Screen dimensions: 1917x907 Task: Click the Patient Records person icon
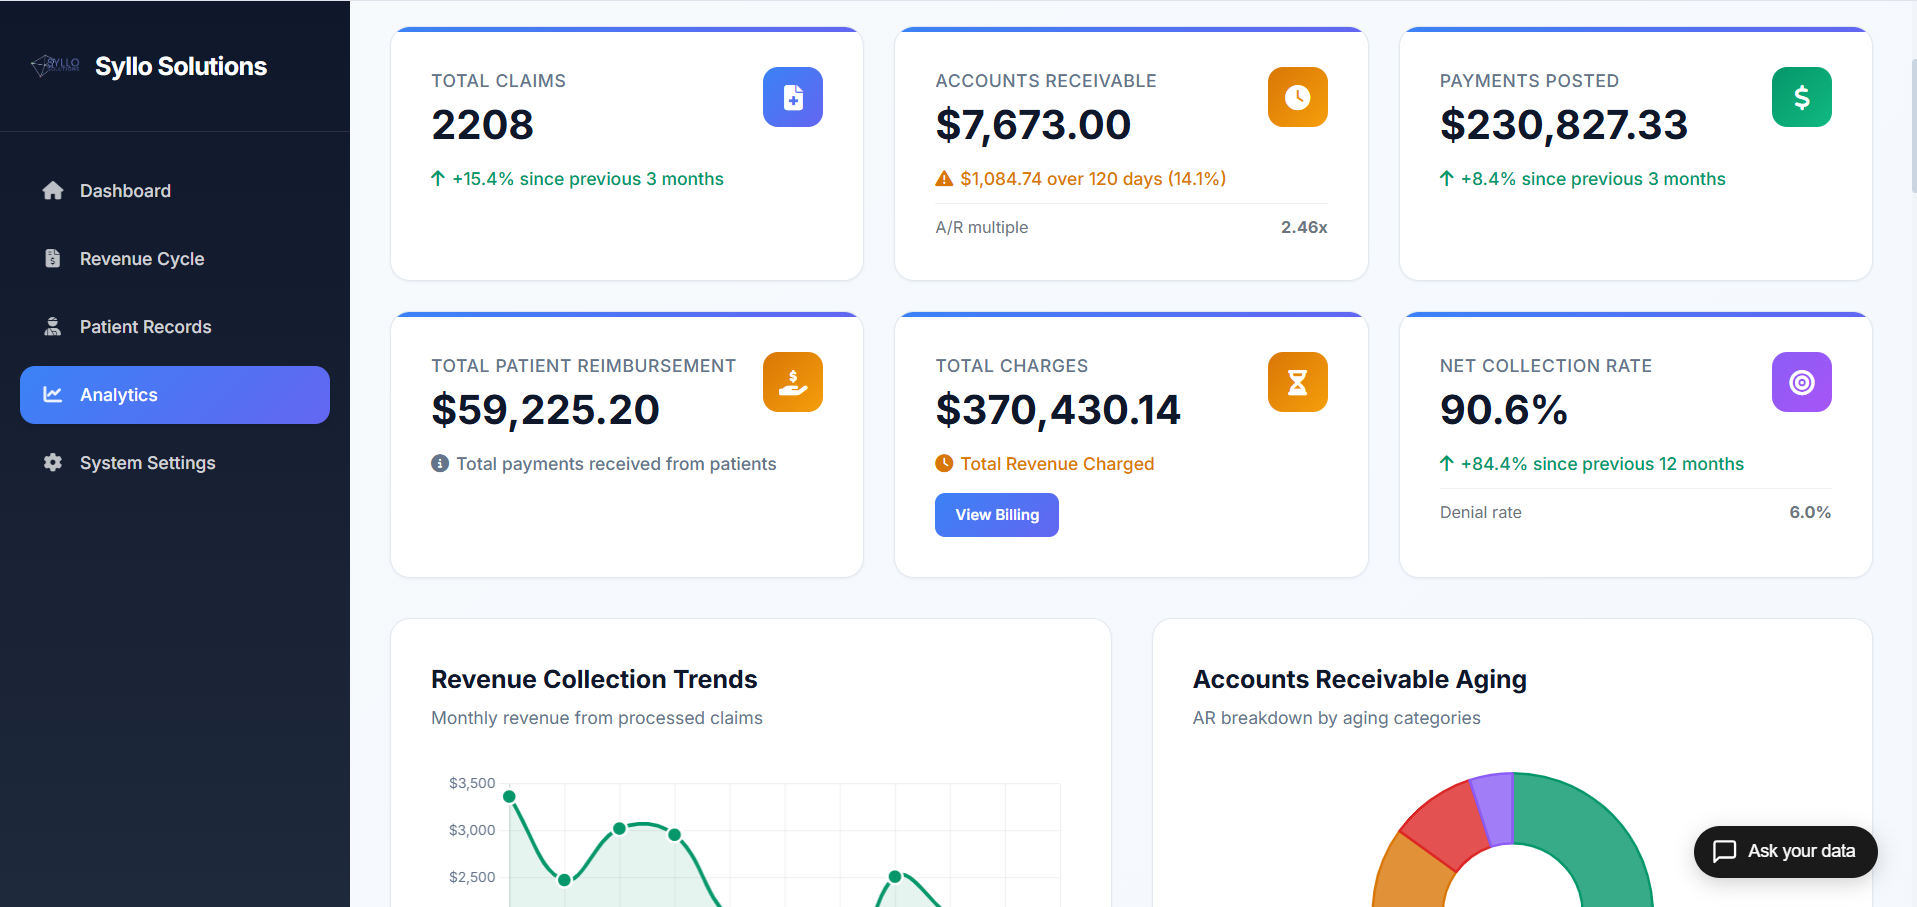tap(53, 327)
